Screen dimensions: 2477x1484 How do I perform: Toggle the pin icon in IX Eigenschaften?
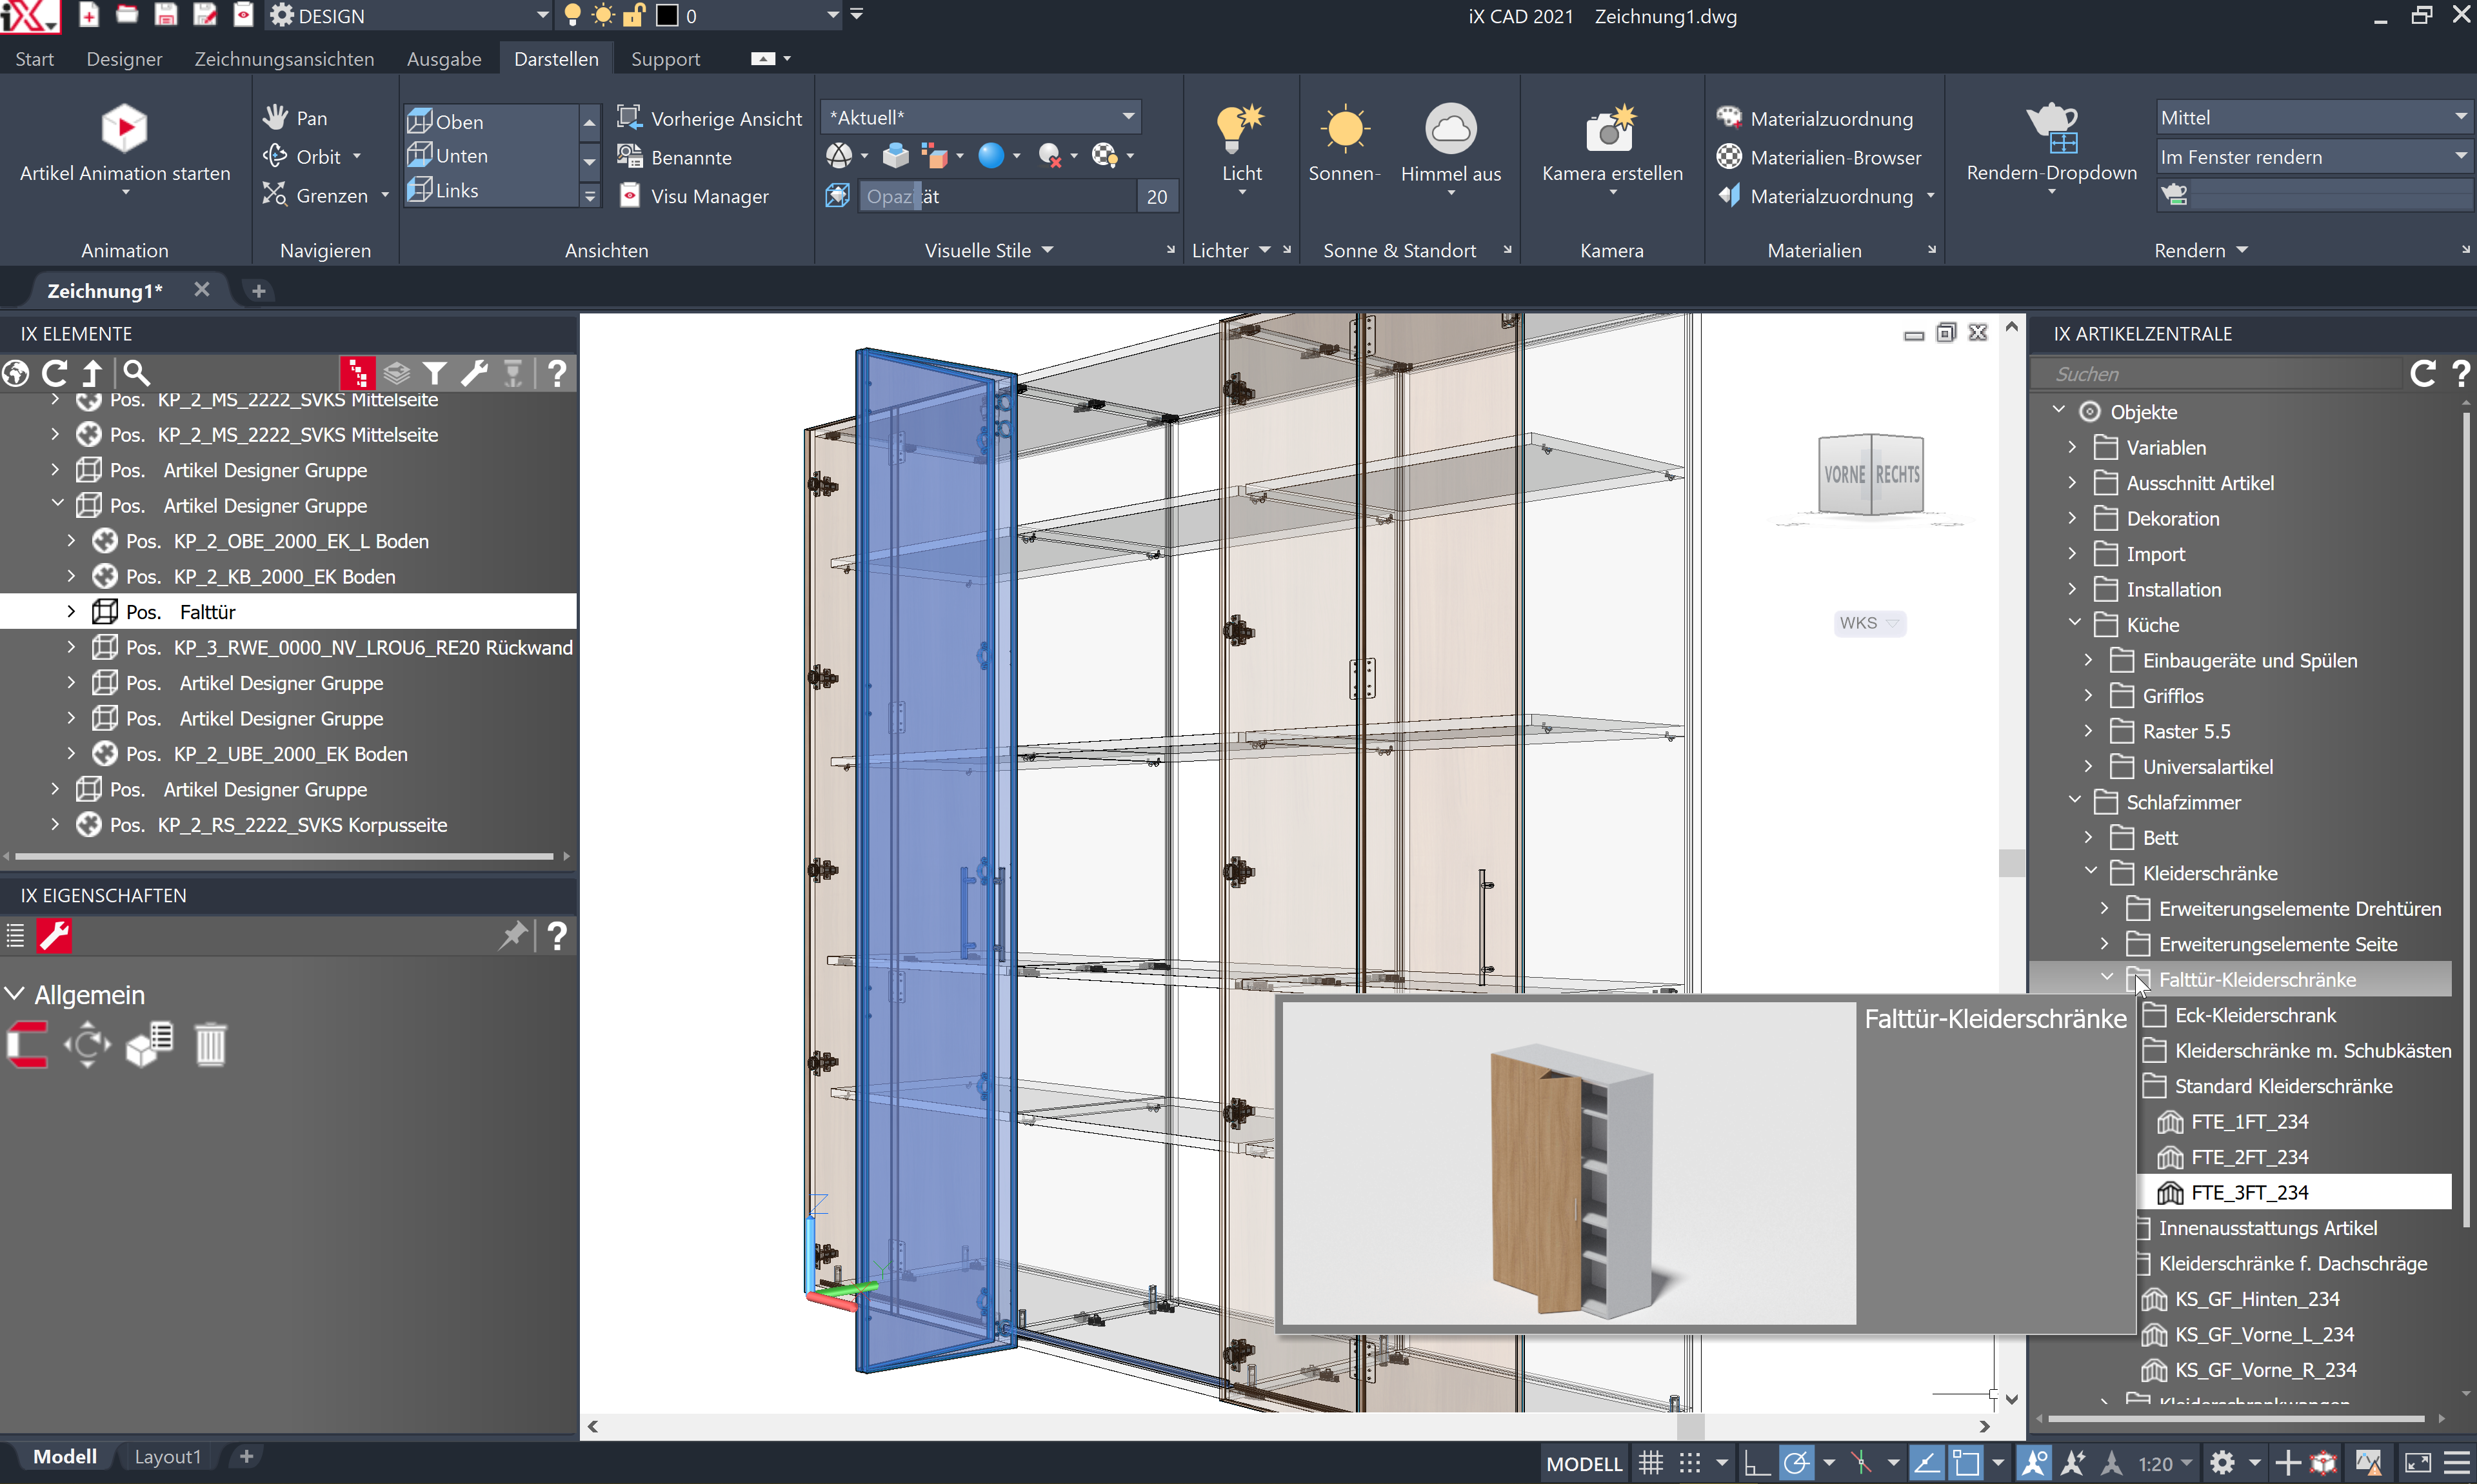pyautogui.click(x=512, y=936)
